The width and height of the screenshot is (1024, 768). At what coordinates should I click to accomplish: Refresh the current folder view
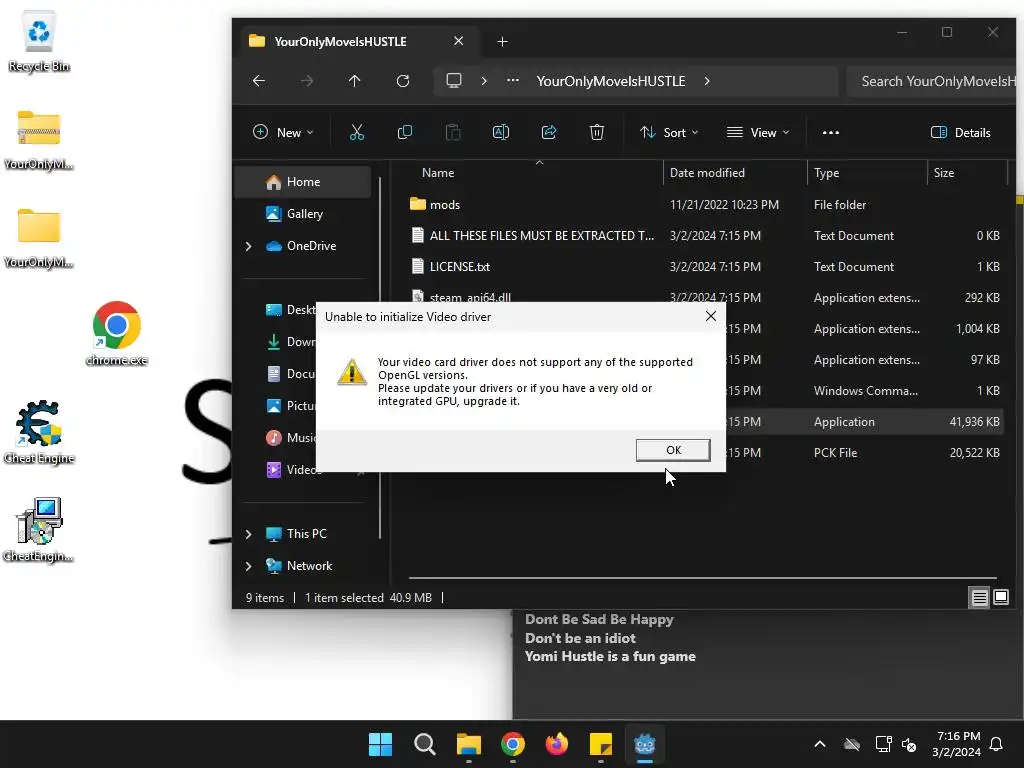(403, 81)
